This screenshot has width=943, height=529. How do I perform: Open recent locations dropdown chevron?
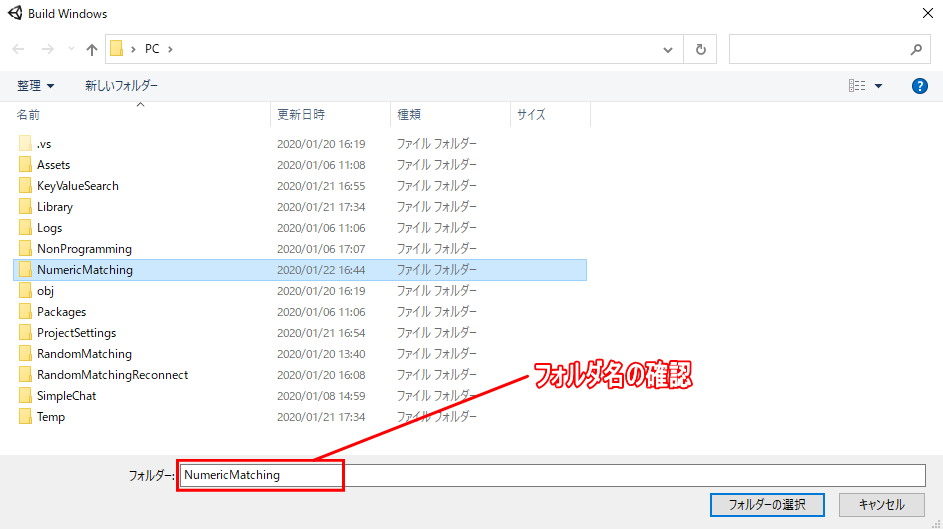point(70,49)
